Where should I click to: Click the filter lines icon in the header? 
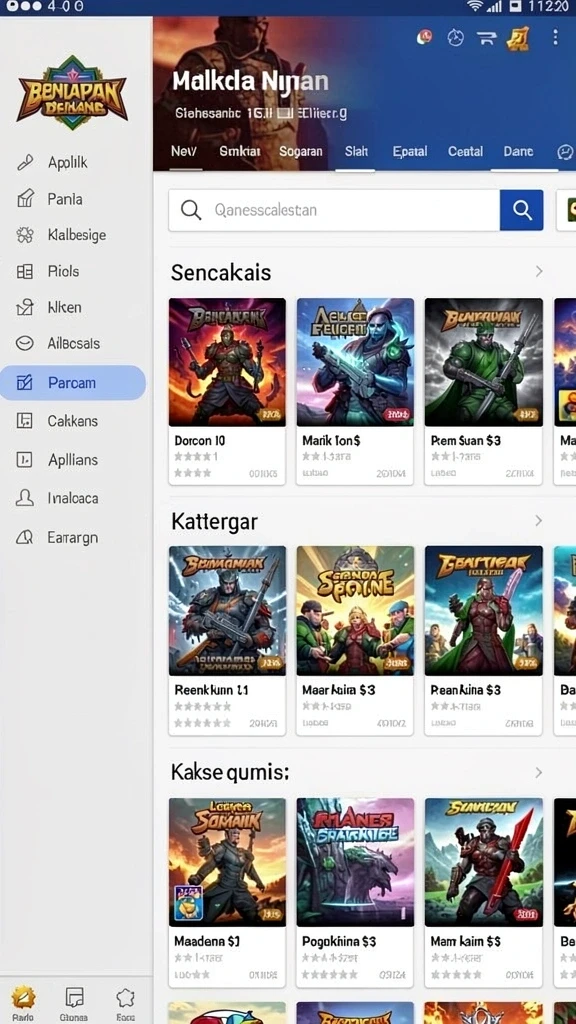(486, 38)
